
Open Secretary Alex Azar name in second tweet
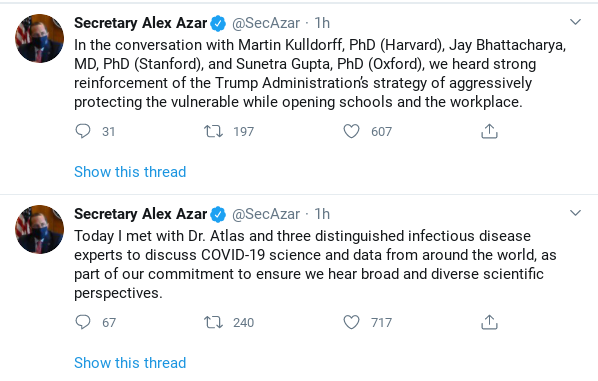coord(140,214)
